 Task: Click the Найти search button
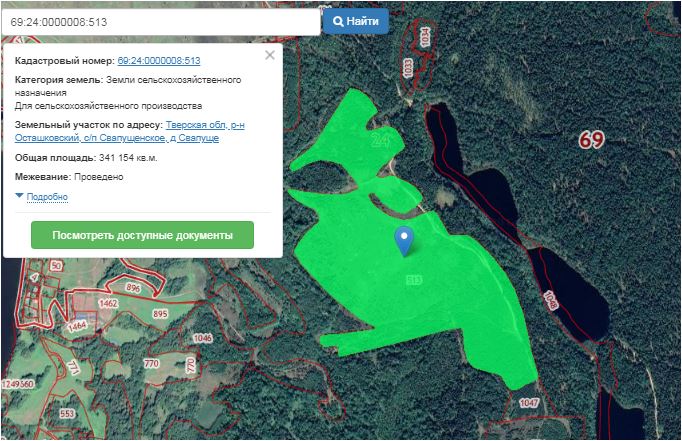[356, 21]
